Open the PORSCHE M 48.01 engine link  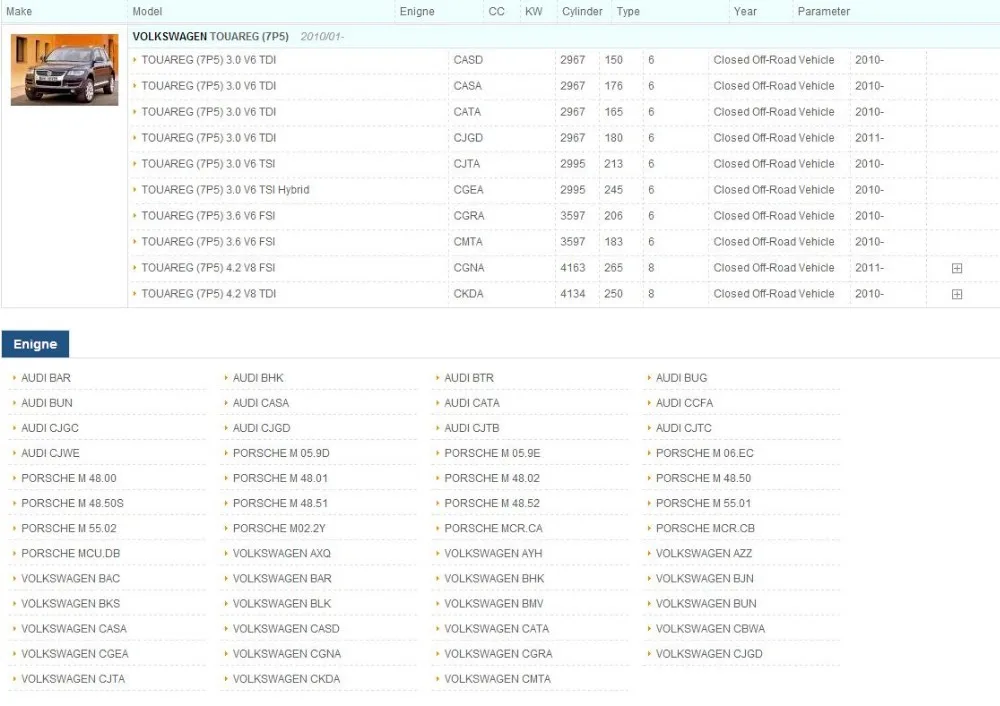click(x=280, y=478)
